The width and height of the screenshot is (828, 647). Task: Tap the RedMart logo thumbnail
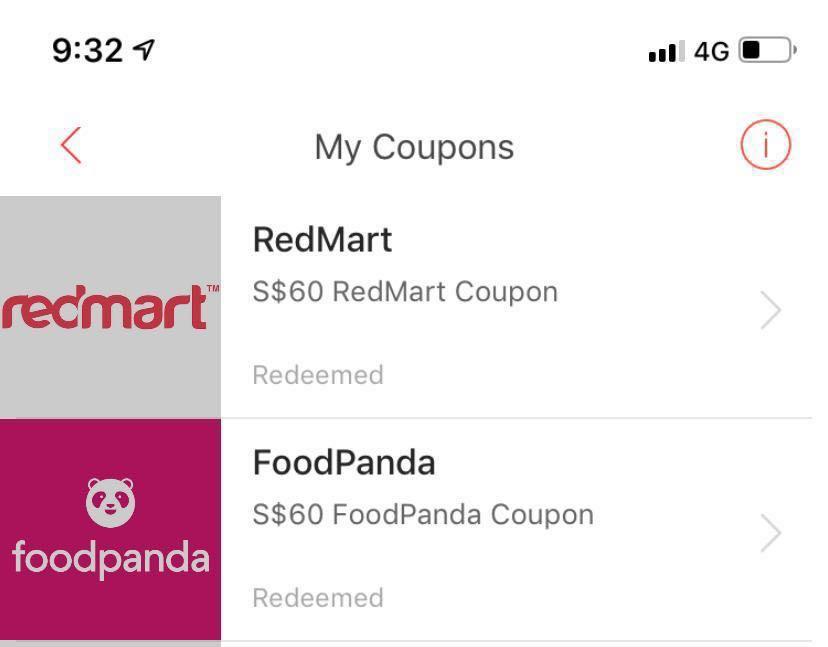coord(110,307)
